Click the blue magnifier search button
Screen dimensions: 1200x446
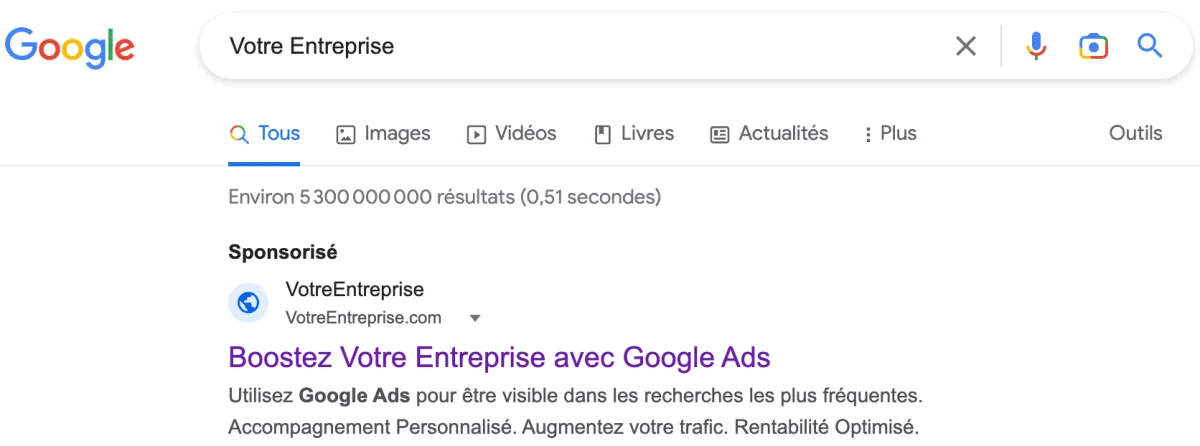pyautogui.click(x=1150, y=45)
